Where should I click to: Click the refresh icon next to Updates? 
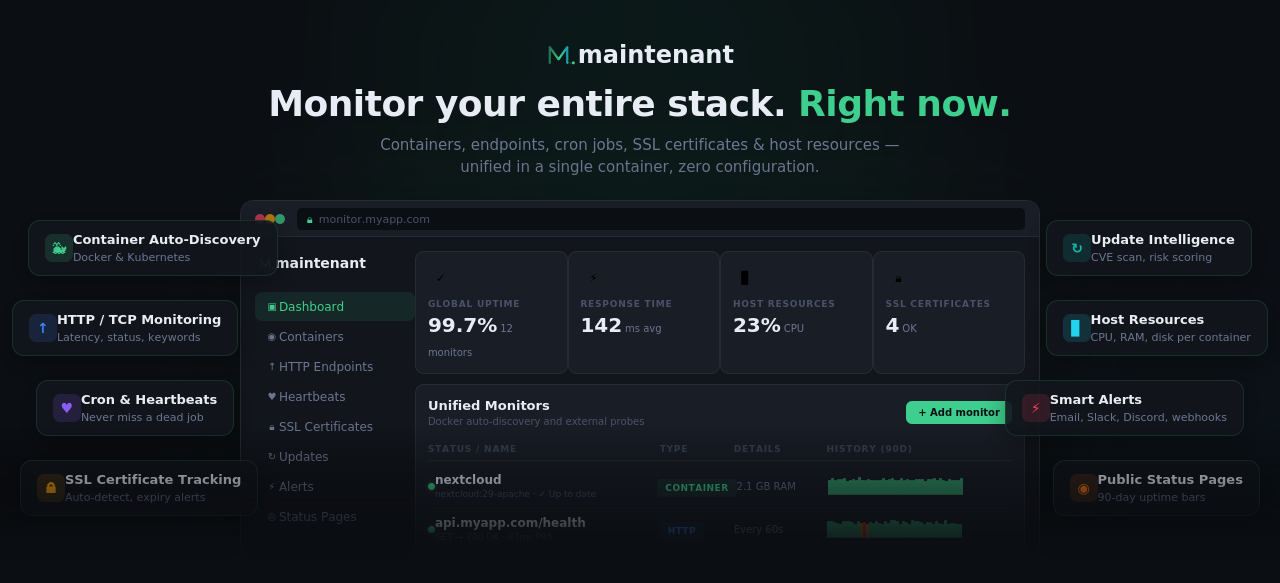tap(270, 456)
